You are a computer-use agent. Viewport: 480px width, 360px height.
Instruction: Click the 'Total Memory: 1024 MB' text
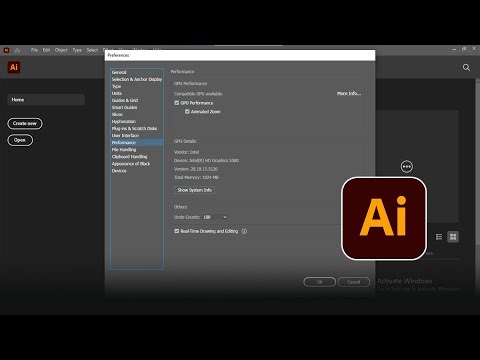pos(196,177)
